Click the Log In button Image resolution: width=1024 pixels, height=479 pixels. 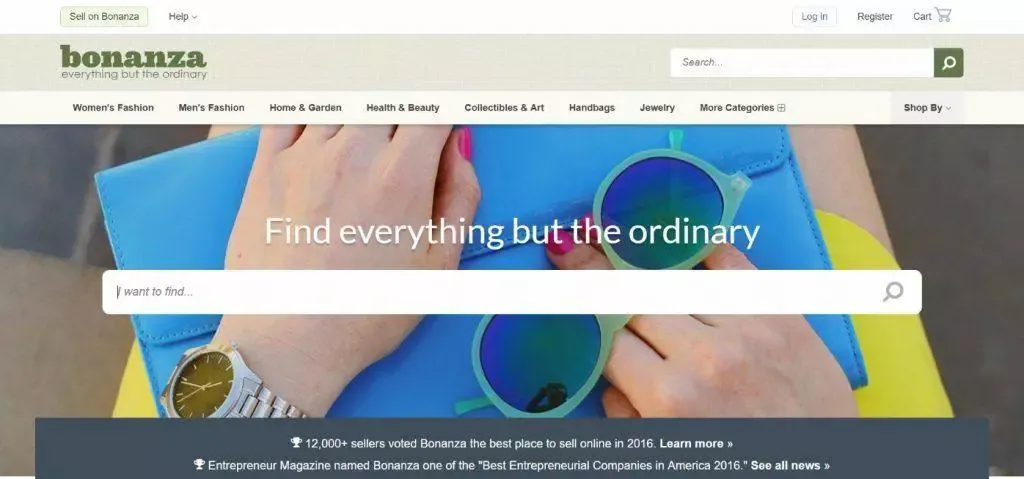tap(814, 16)
